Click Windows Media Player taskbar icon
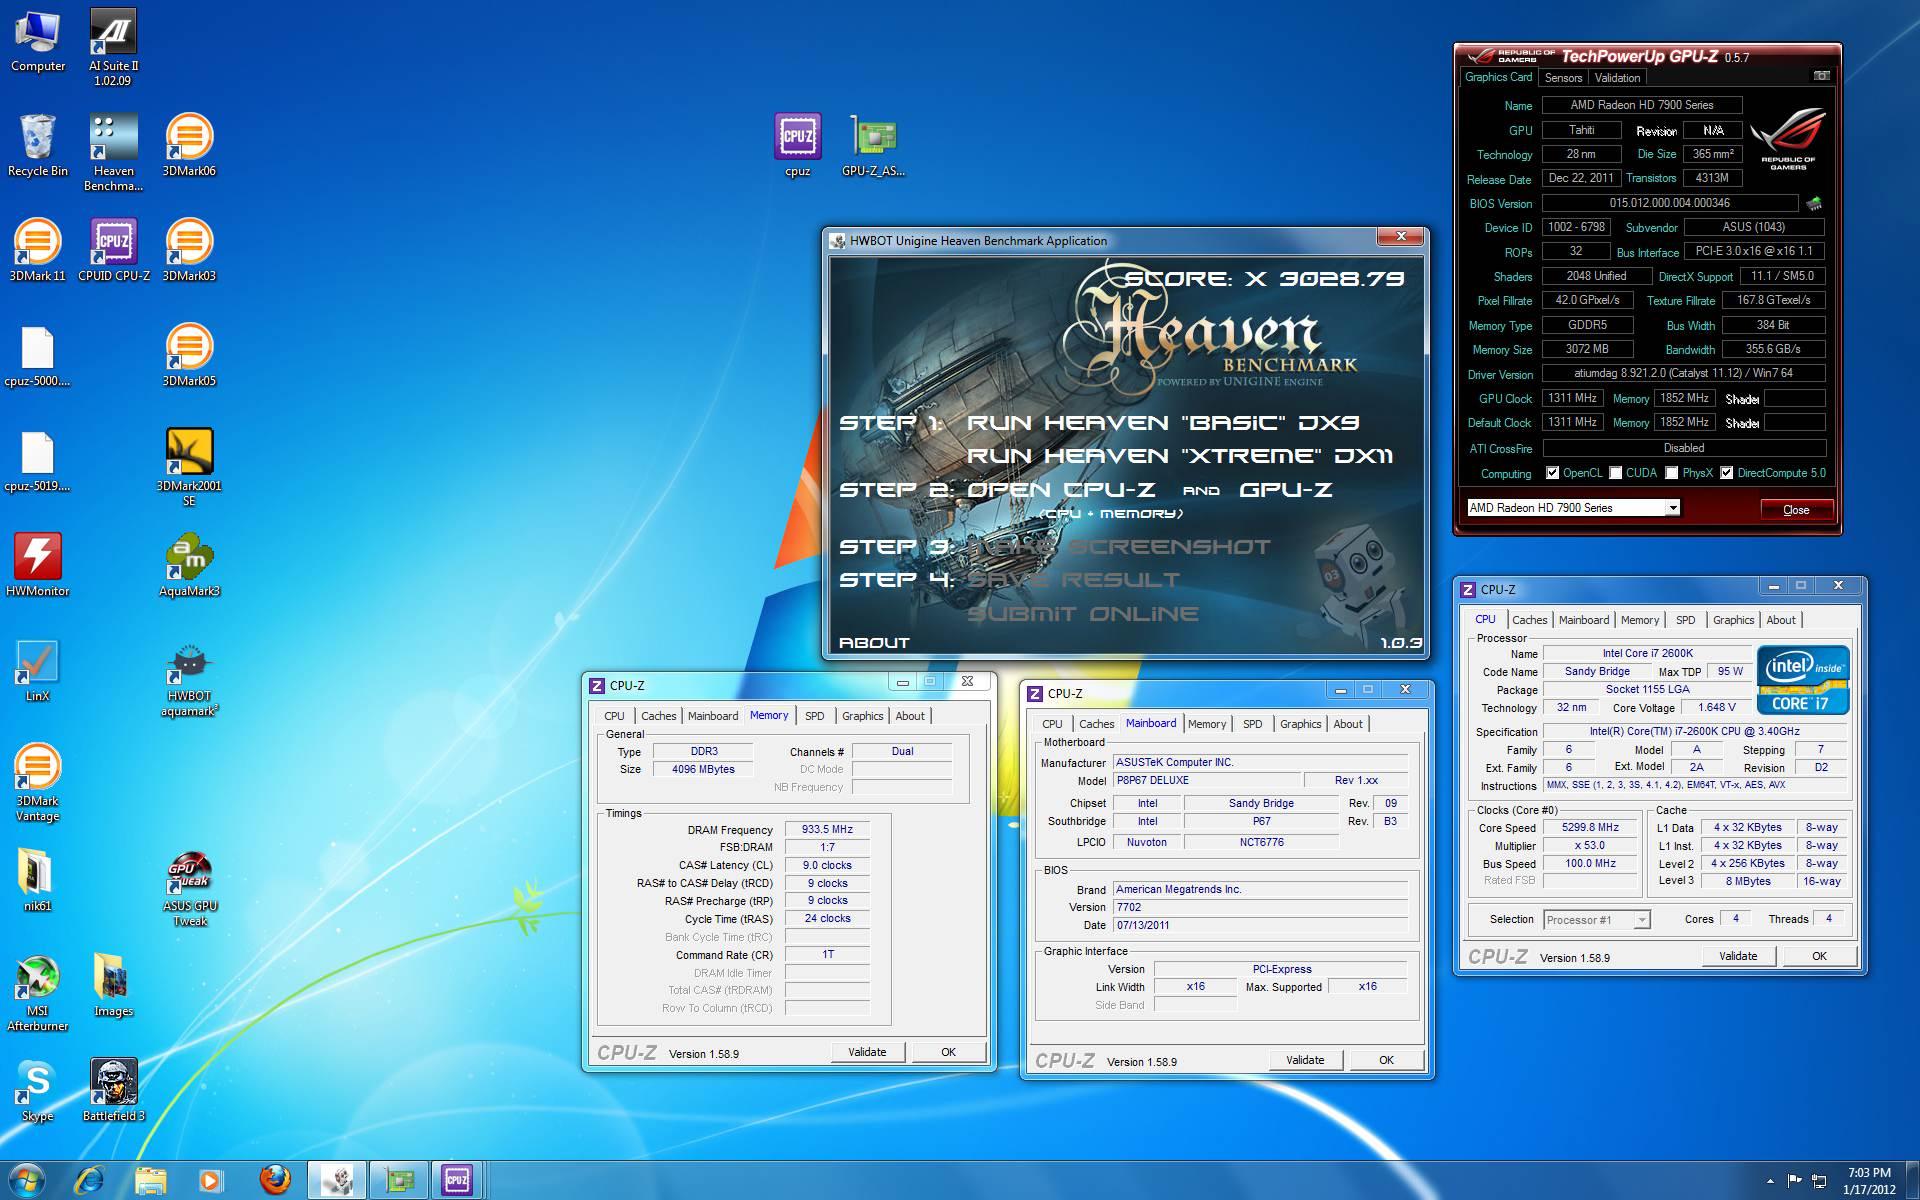The image size is (1920, 1200). (211, 1180)
